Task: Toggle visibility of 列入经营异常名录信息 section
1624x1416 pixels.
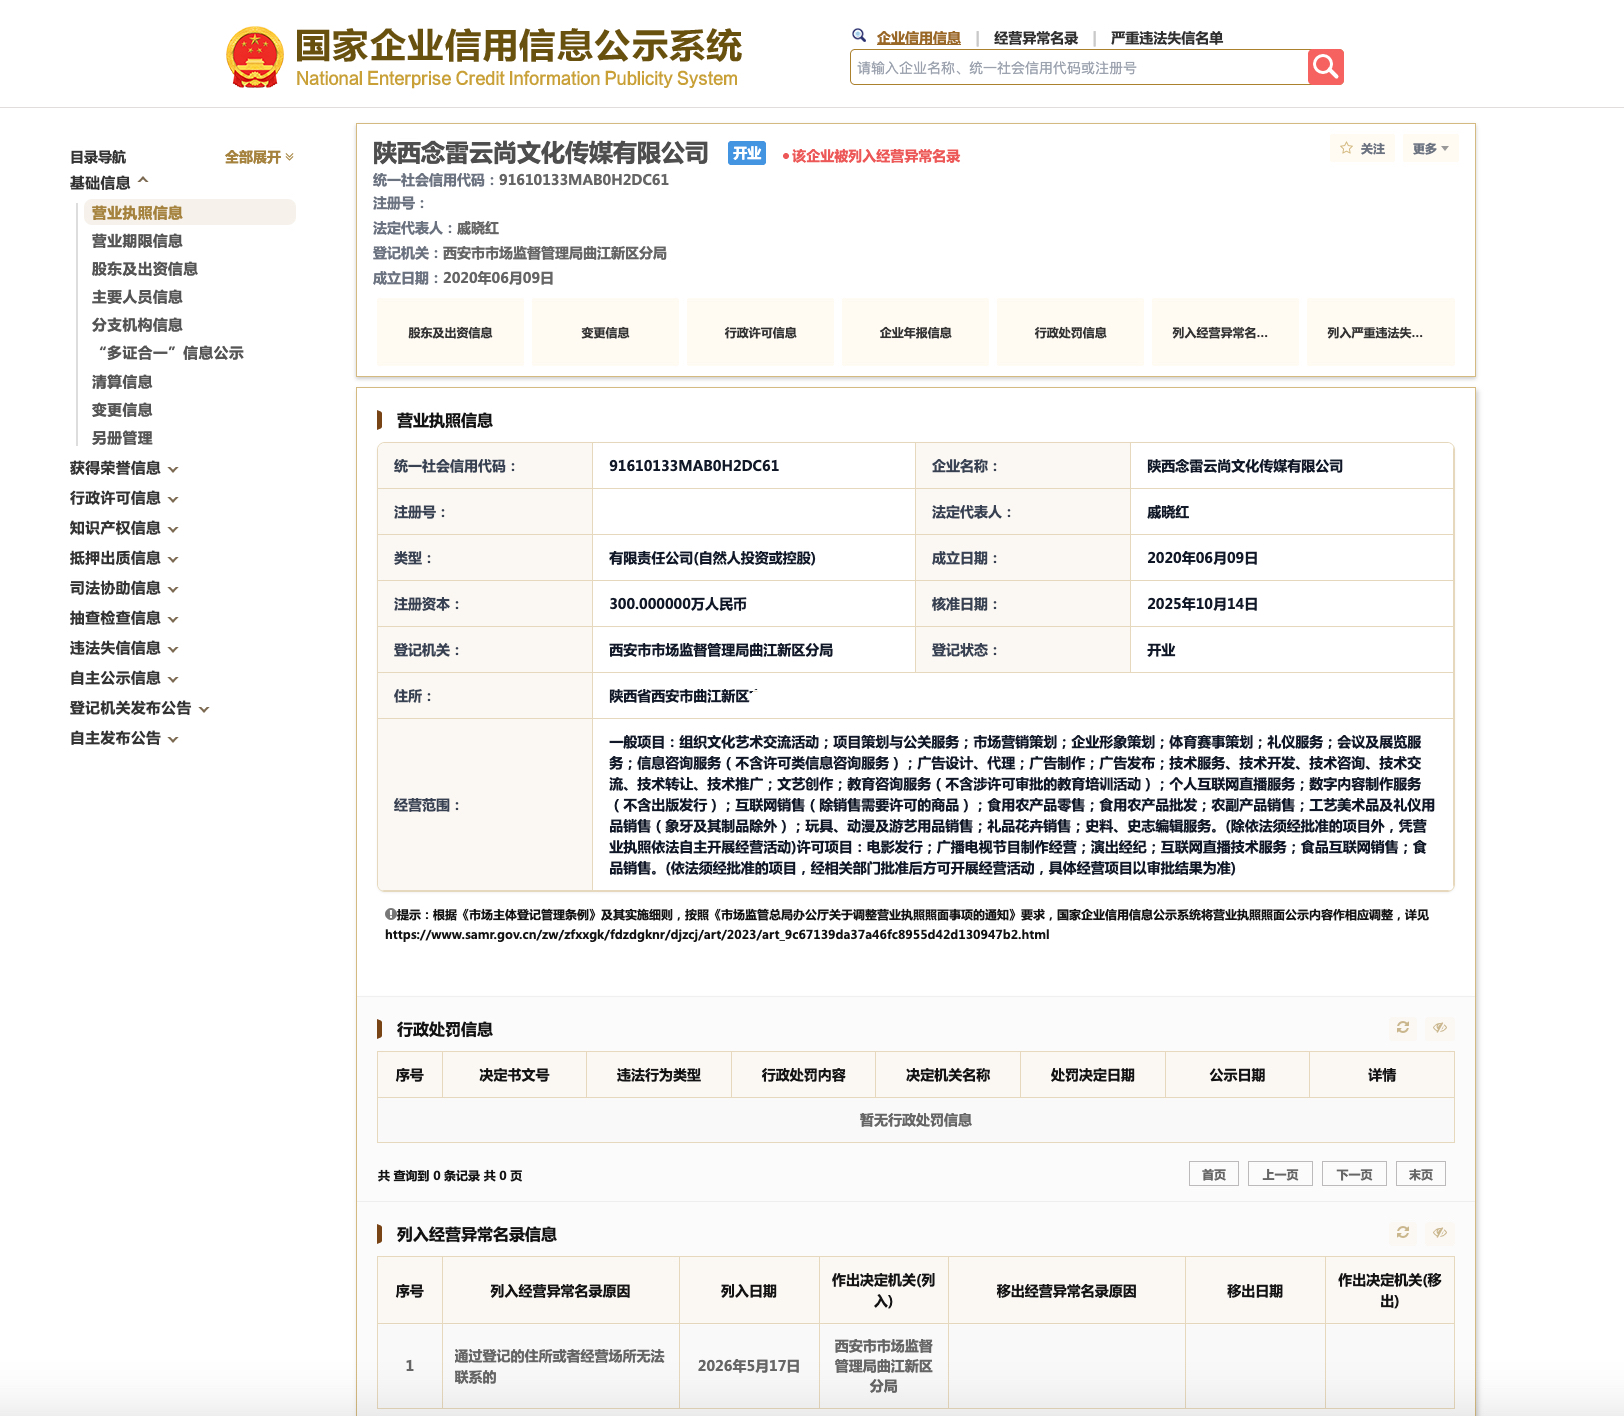Action: pyautogui.click(x=1440, y=1233)
